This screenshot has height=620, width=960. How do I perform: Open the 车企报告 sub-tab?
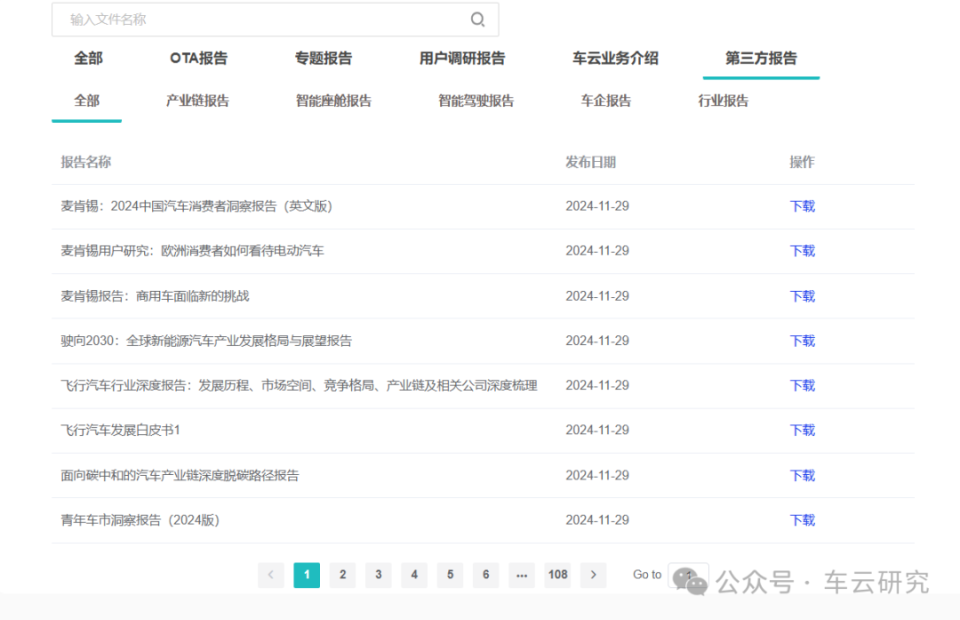(x=606, y=101)
